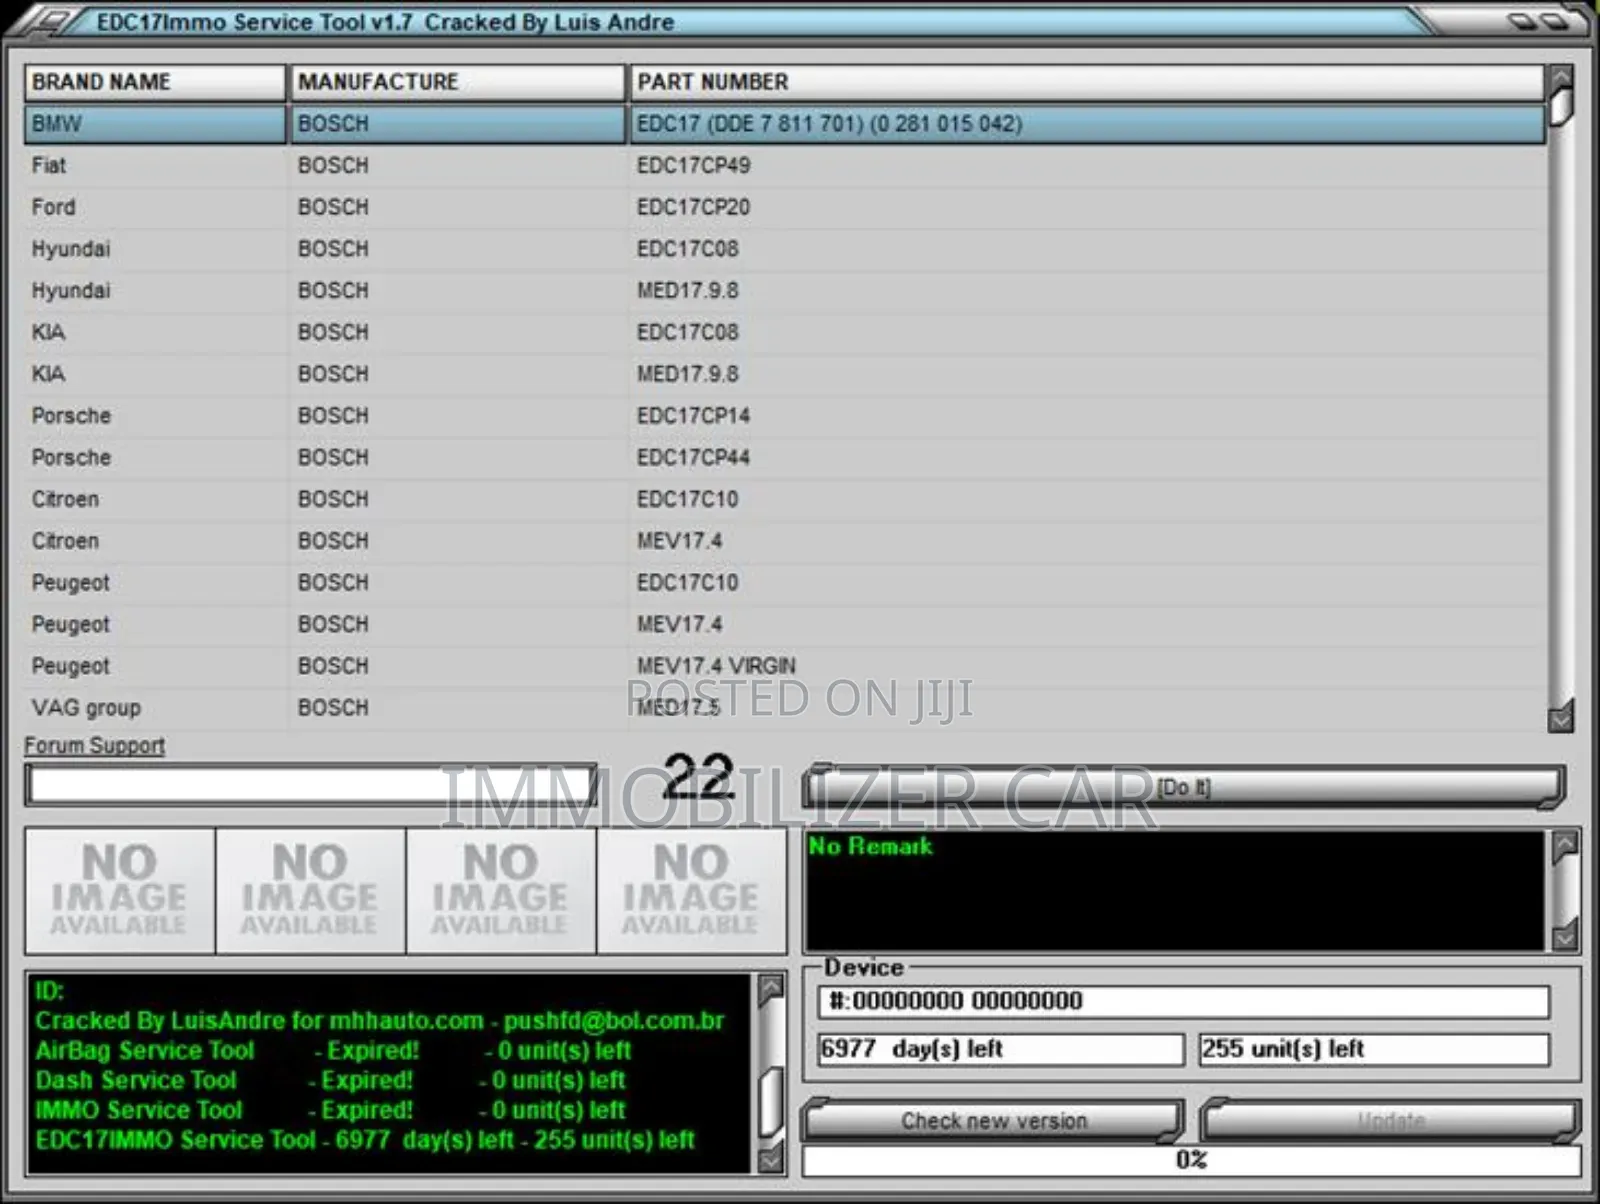Viewport: 1600px width, 1204px height.
Task: Open the Forum Support link
Action: [x=95, y=745]
